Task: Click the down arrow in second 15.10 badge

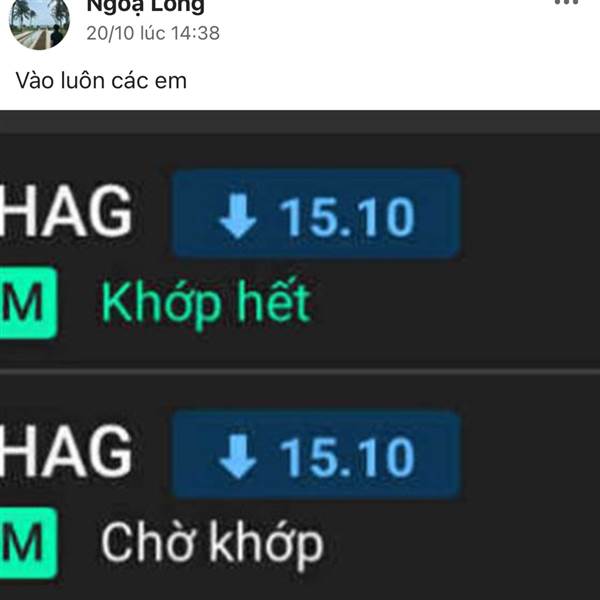Action: (x=238, y=457)
